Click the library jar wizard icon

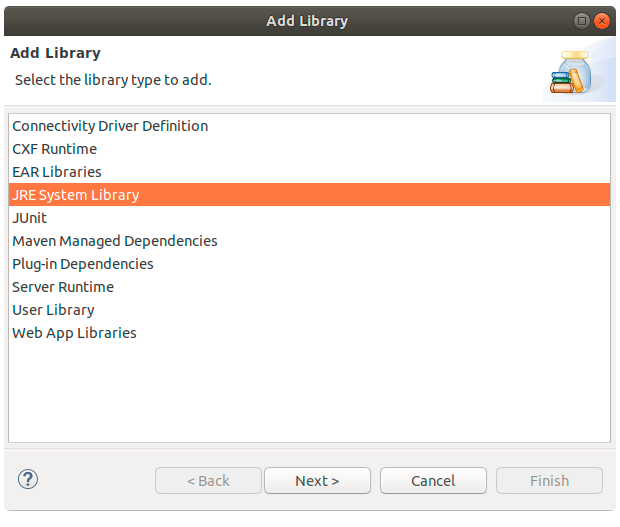pos(571,72)
